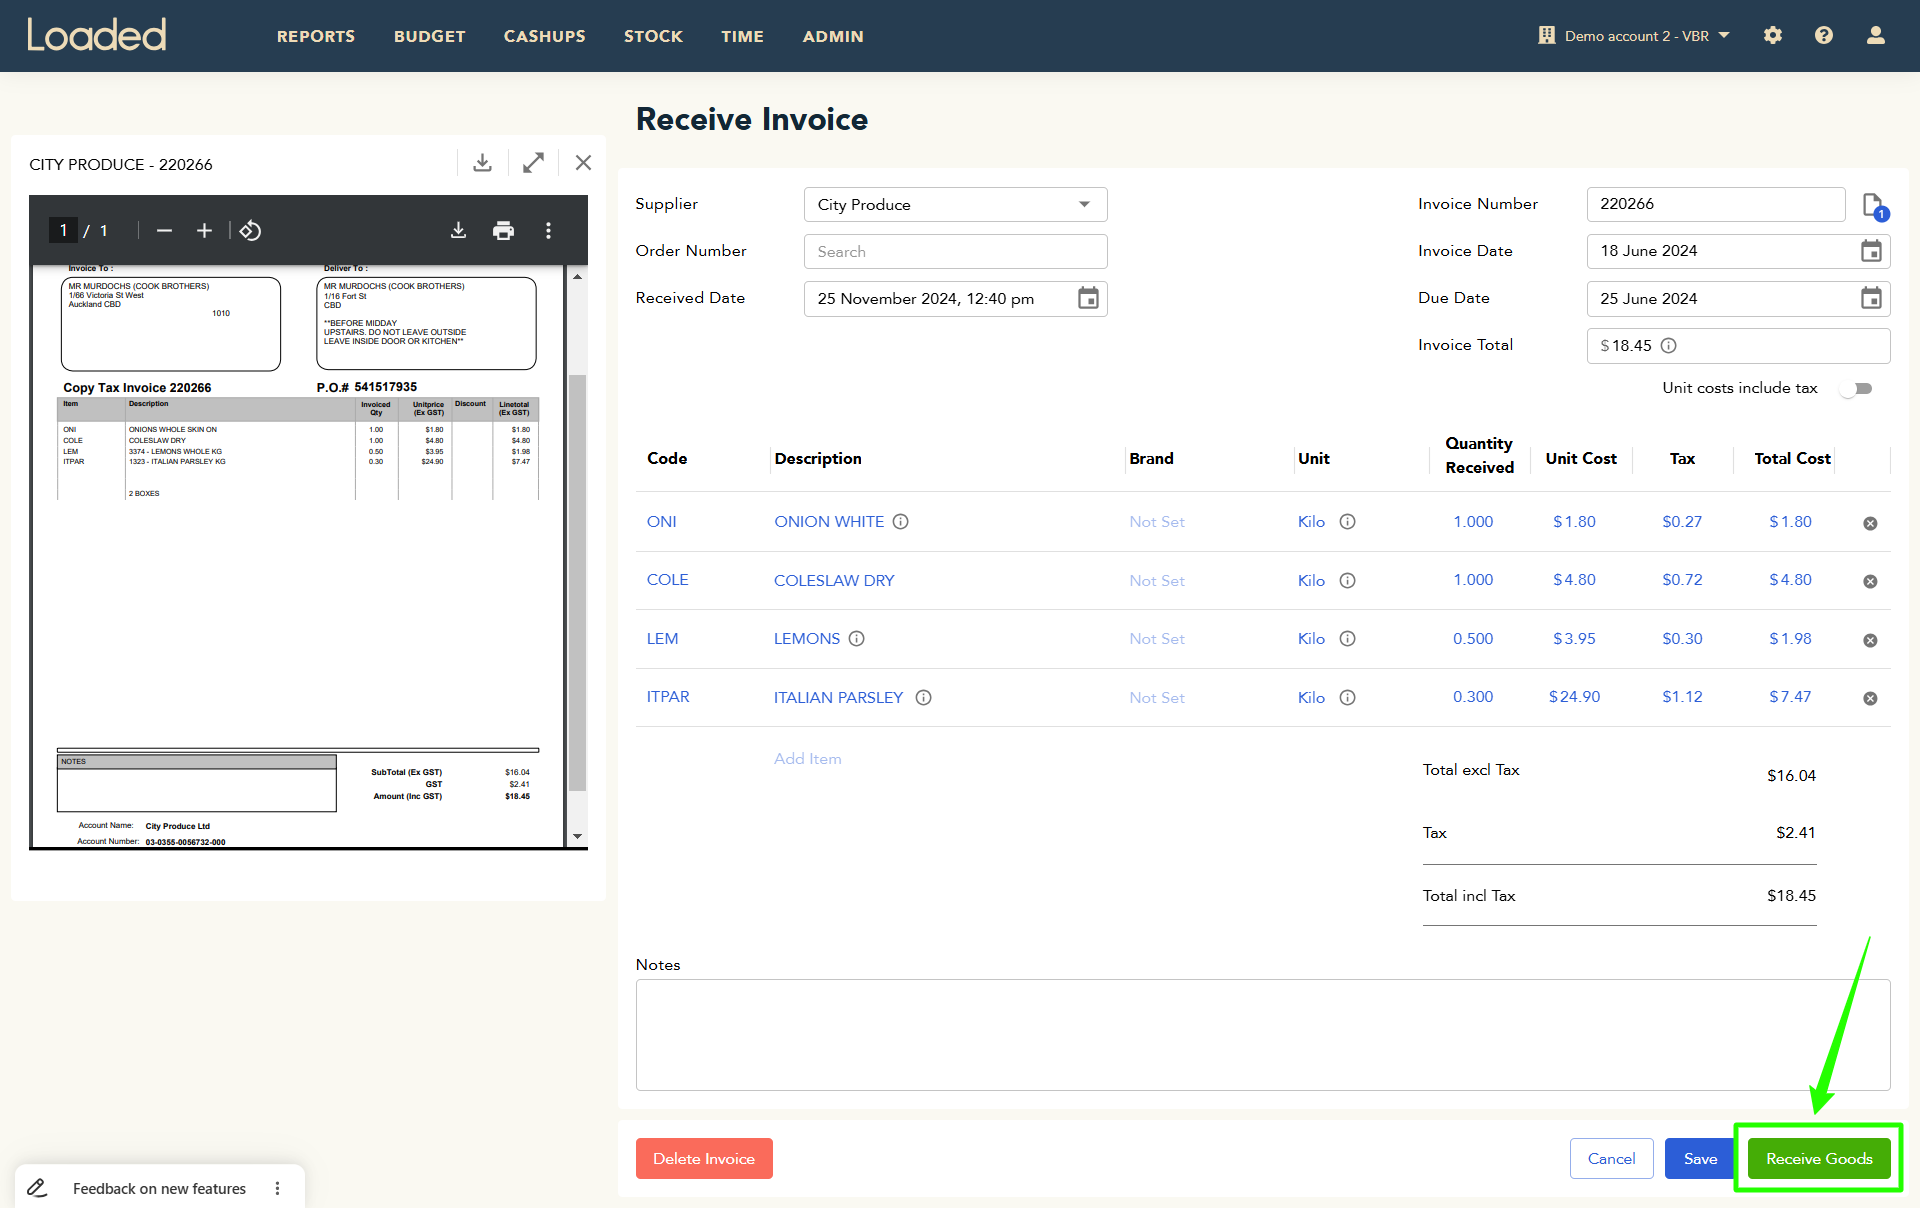The width and height of the screenshot is (1920, 1209).
Task: Open Received Date calendar picker
Action: pyautogui.click(x=1088, y=298)
